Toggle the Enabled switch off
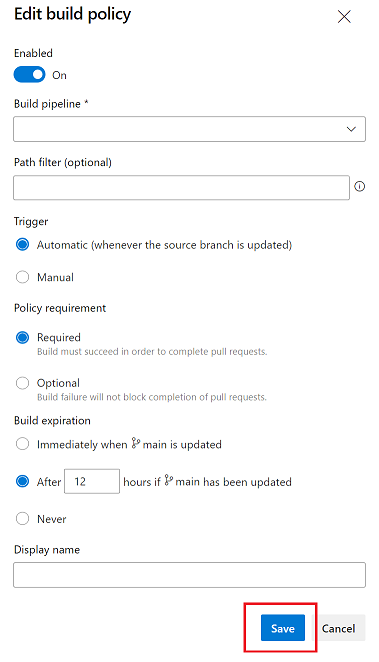 (30, 75)
